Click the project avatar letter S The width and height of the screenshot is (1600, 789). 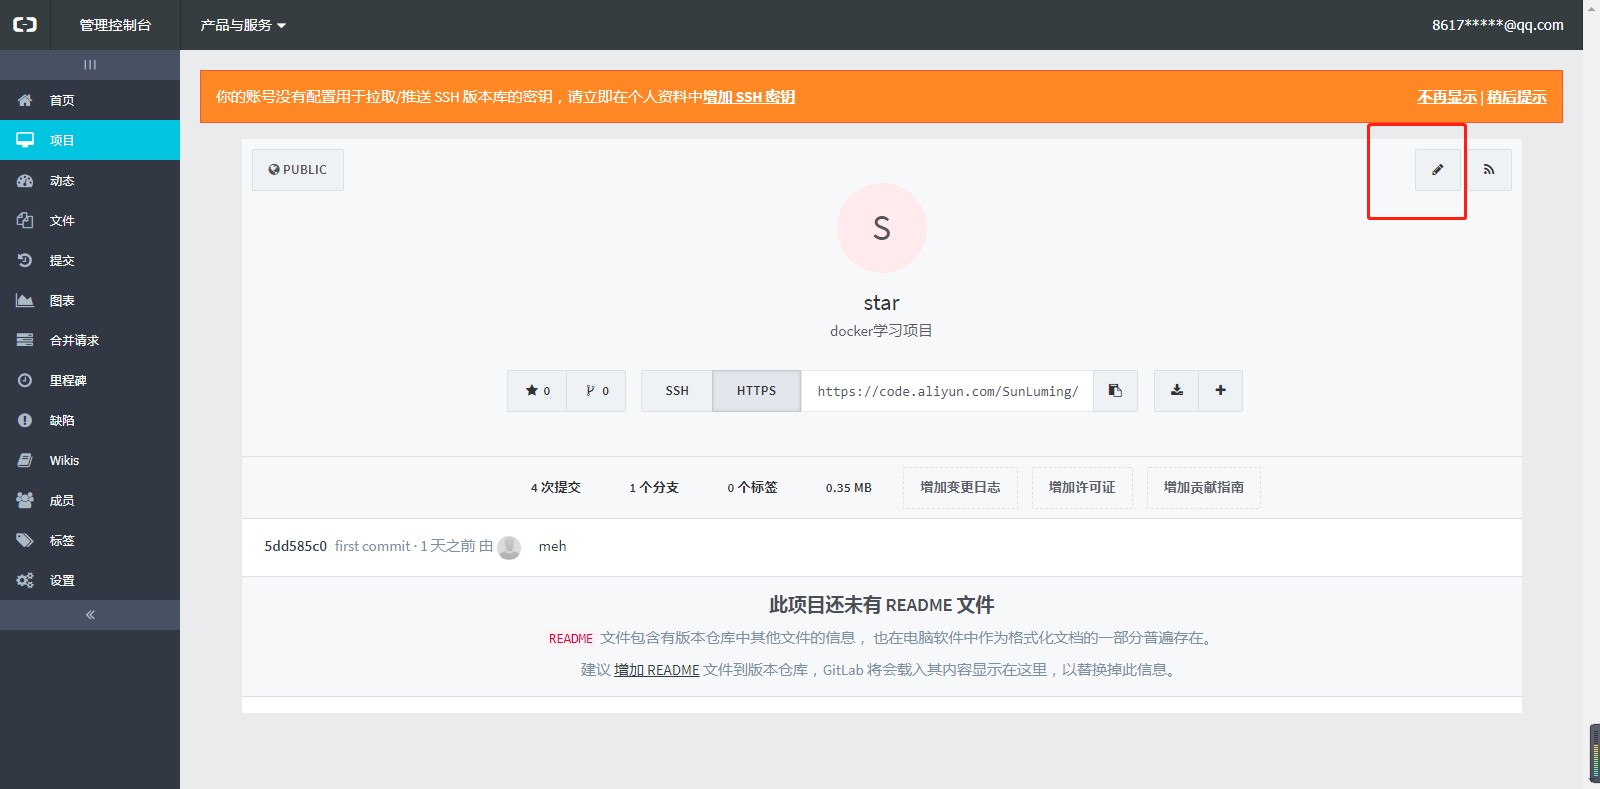point(882,228)
